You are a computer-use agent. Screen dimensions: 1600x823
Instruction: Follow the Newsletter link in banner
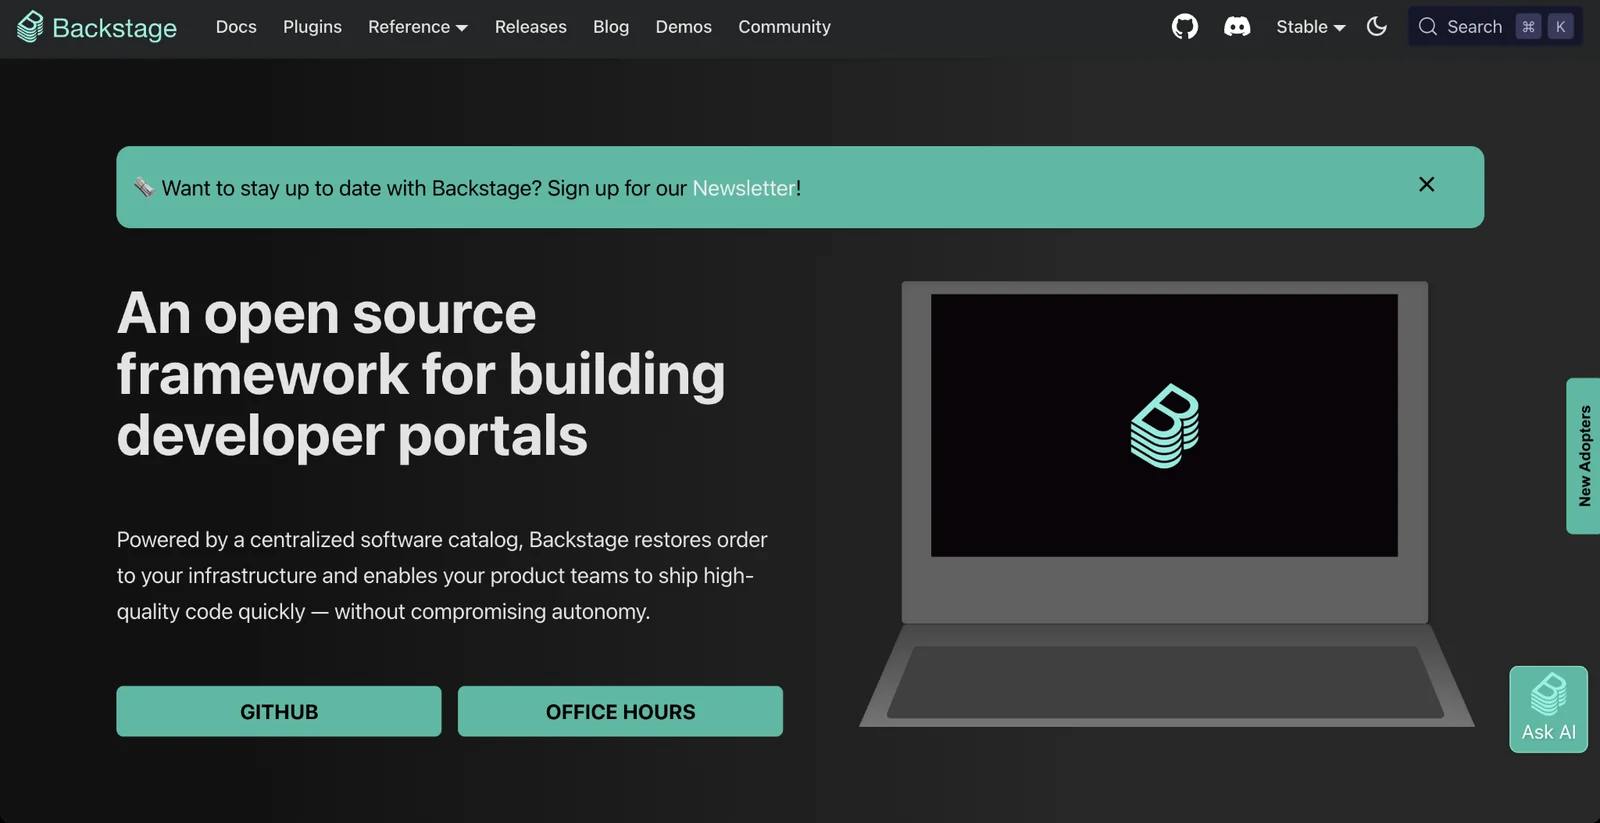pos(744,188)
